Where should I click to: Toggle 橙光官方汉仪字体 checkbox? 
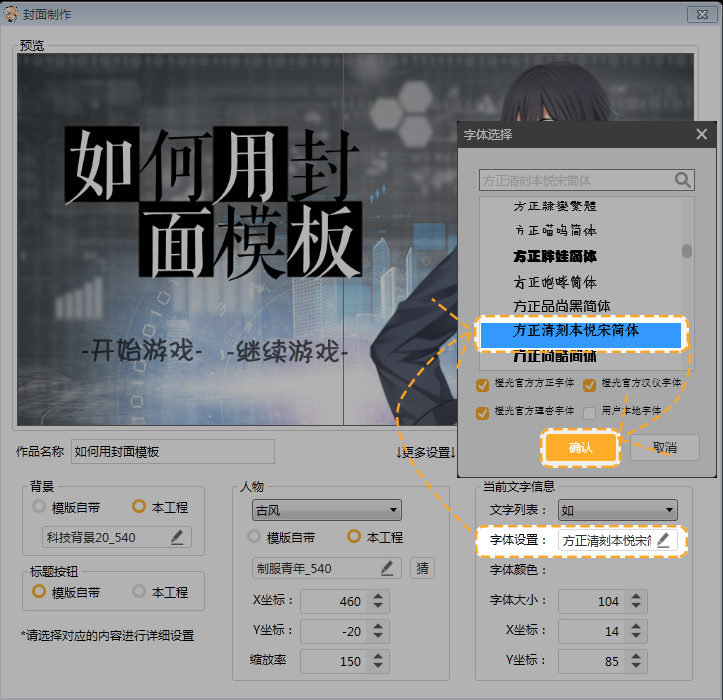[590, 384]
